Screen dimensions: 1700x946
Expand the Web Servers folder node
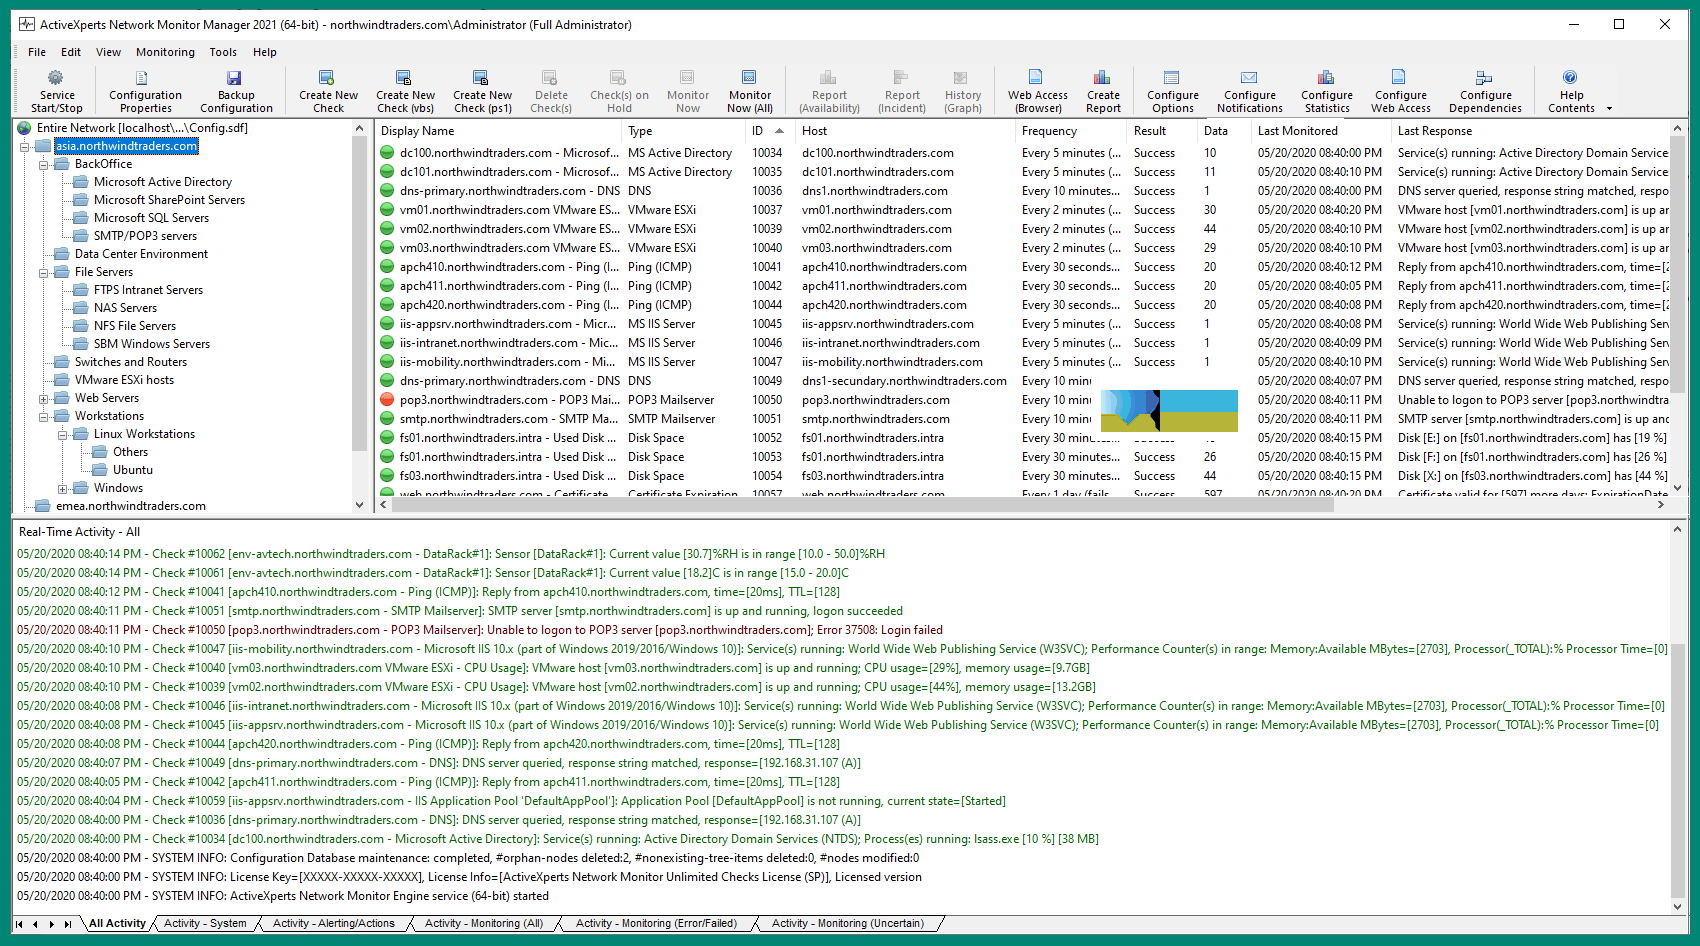click(44, 398)
